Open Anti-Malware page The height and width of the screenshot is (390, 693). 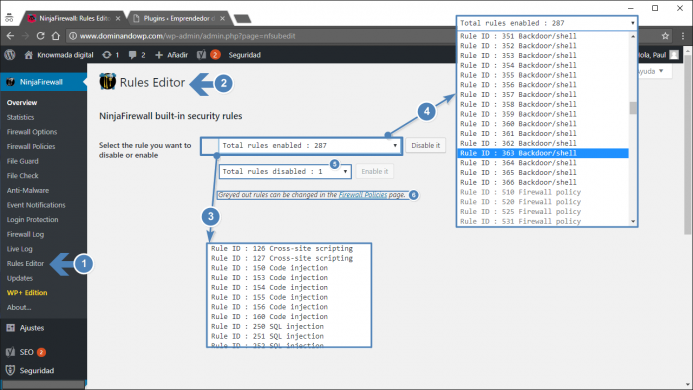[28, 190]
